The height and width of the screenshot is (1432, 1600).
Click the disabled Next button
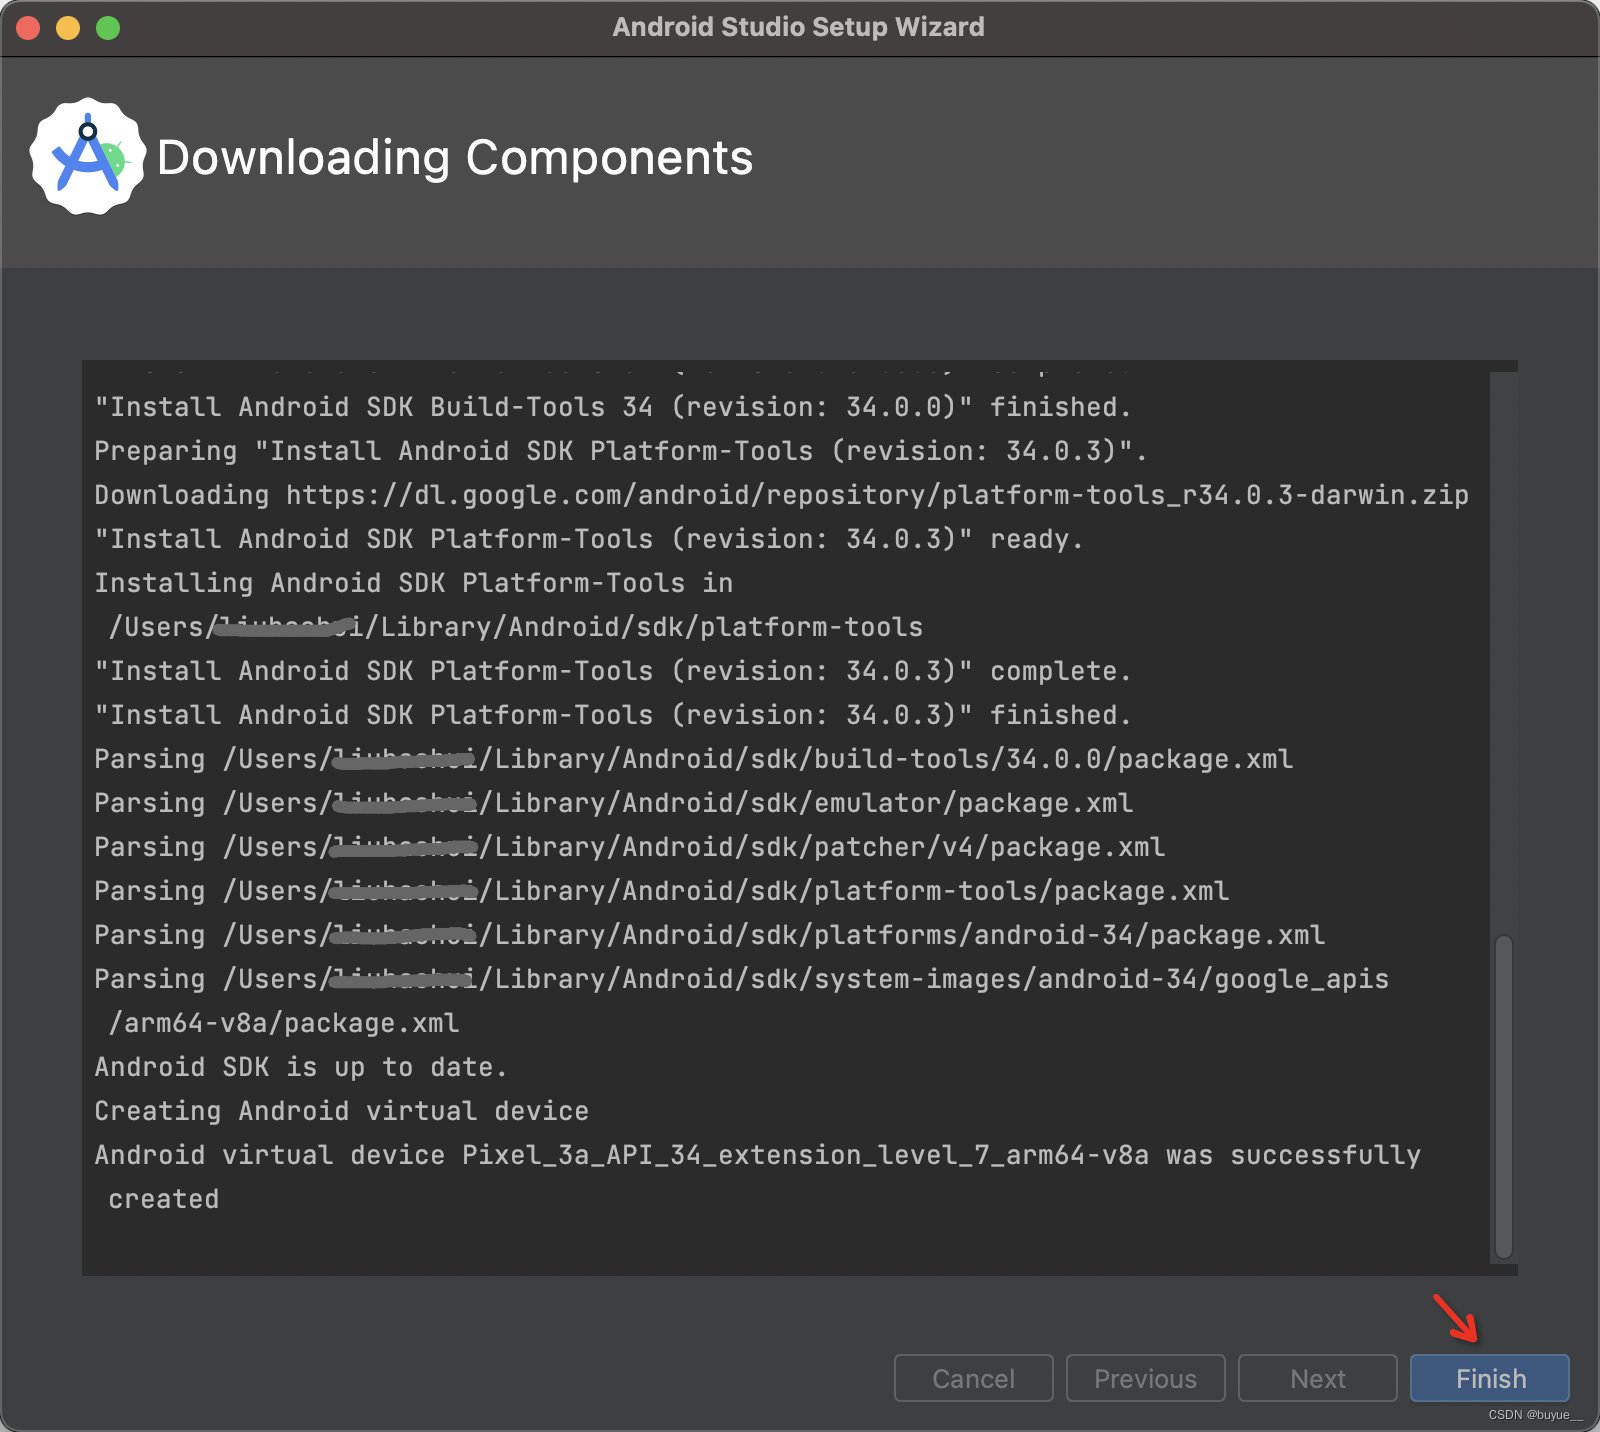[1317, 1378]
